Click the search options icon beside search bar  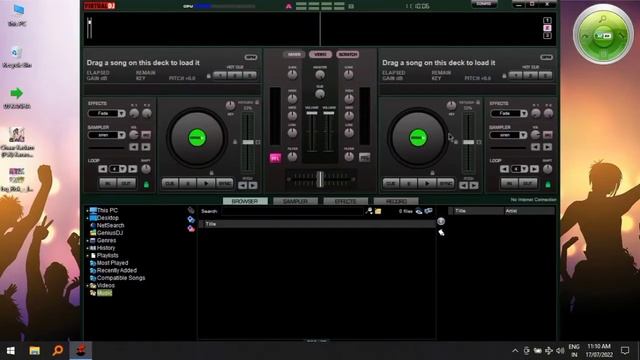[369, 211]
